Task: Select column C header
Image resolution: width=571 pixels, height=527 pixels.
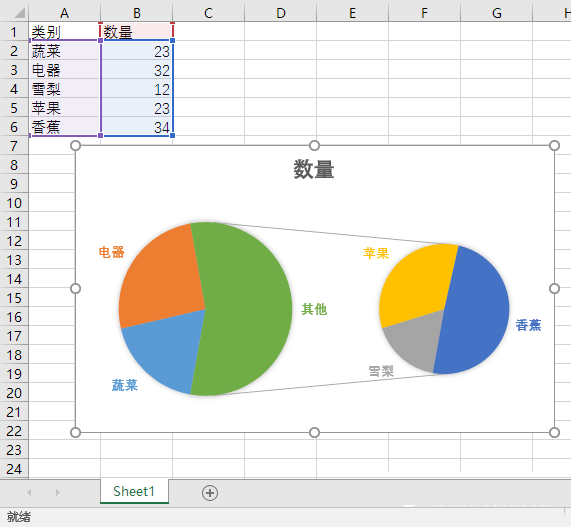Action: (208, 13)
